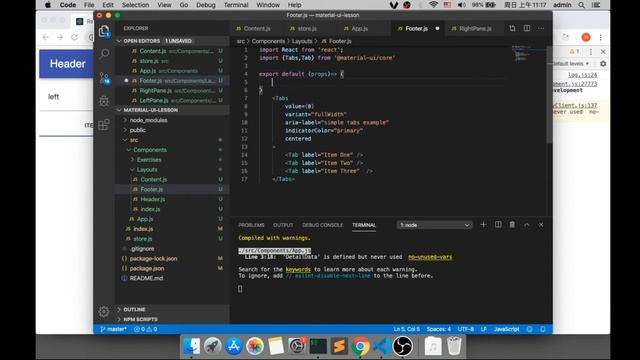The height and width of the screenshot is (360, 640).
Task: Open the DEBUG CONSOLE panel tab
Action: point(322,225)
